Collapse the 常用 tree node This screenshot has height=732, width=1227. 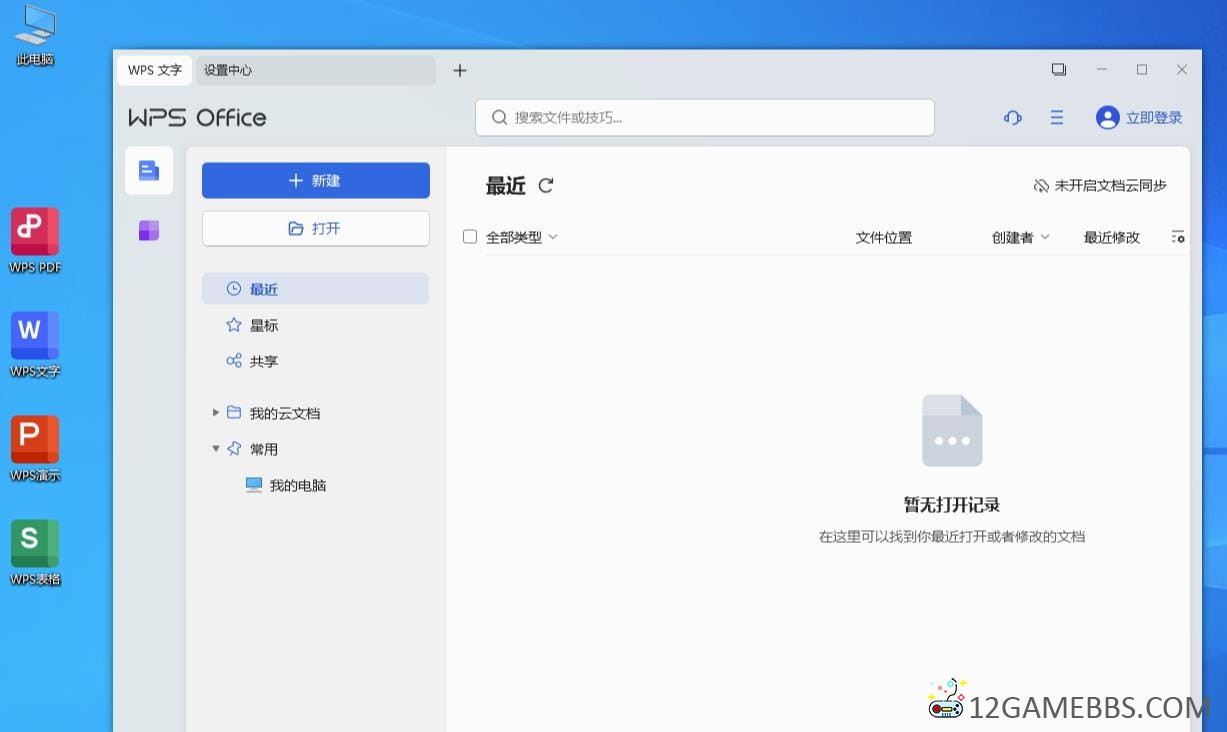coord(215,449)
